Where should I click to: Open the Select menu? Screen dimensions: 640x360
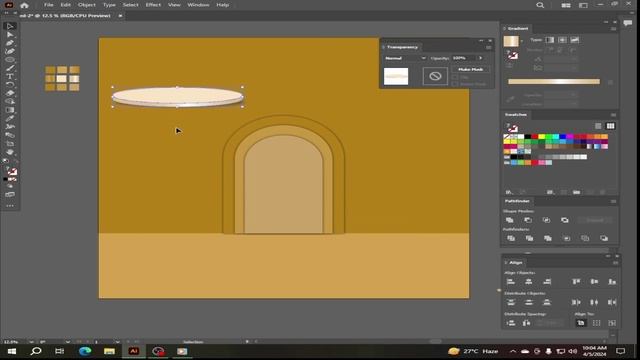point(131,5)
